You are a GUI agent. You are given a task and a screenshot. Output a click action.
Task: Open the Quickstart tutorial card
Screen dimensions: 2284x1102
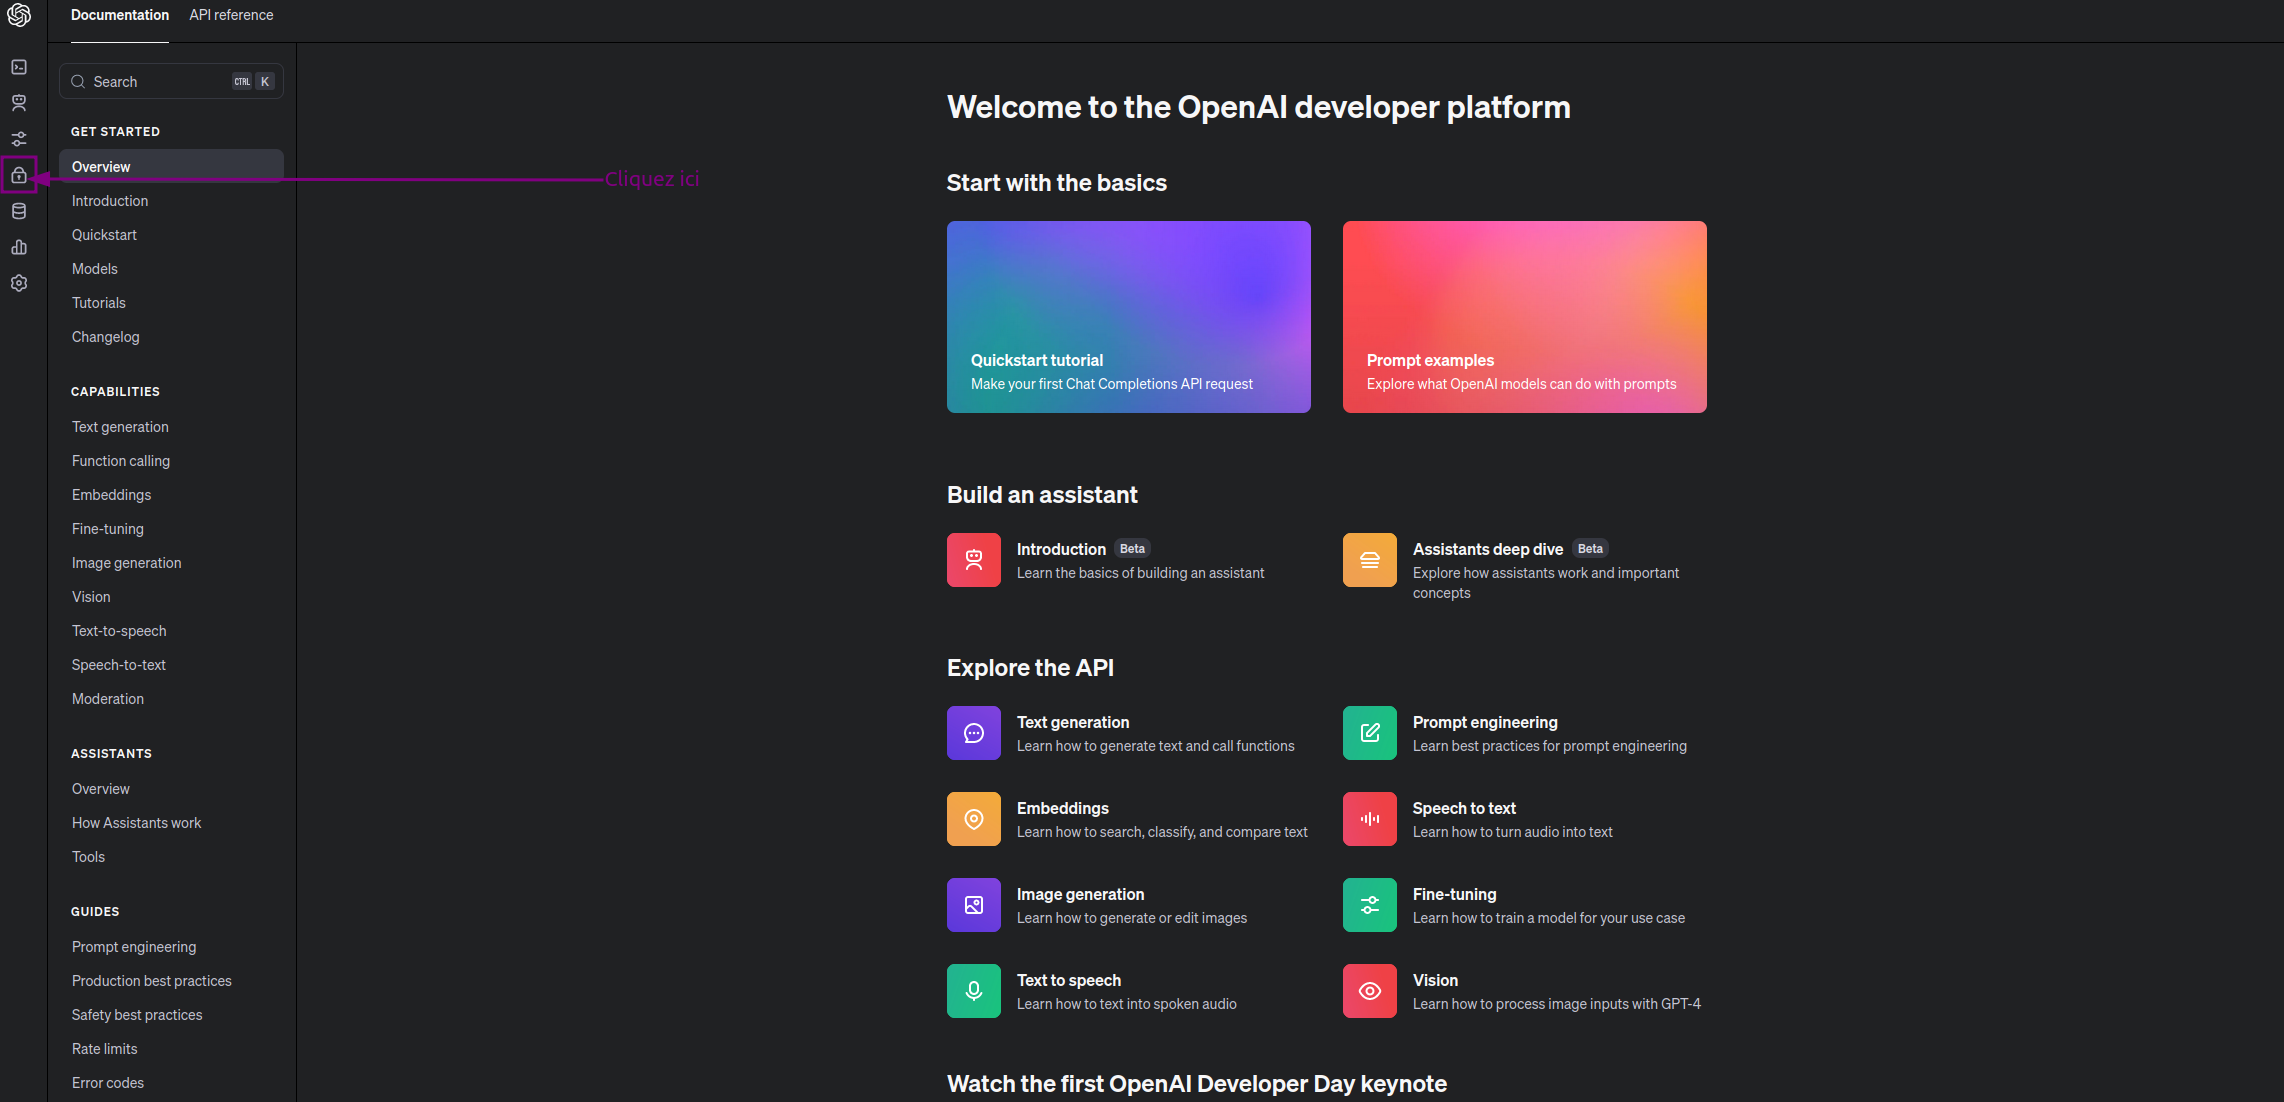click(1128, 317)
